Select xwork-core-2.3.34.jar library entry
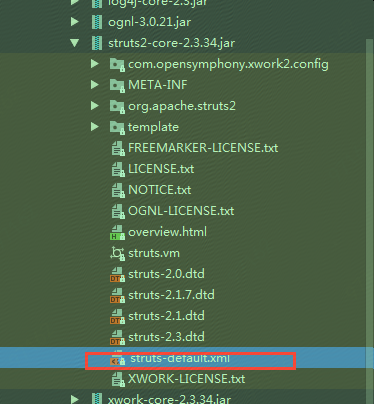The height and width of the screenshot is (404, 374). pyautogui.click(x=169, y=399)
